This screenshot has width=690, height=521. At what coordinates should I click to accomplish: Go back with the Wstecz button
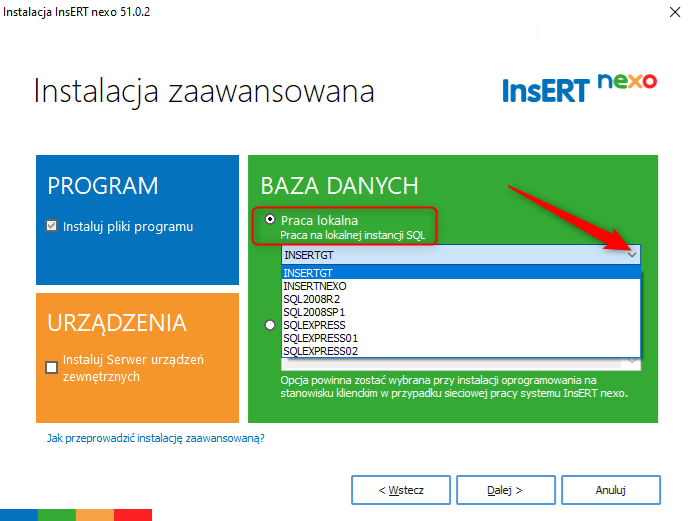[x=401, y=490]
